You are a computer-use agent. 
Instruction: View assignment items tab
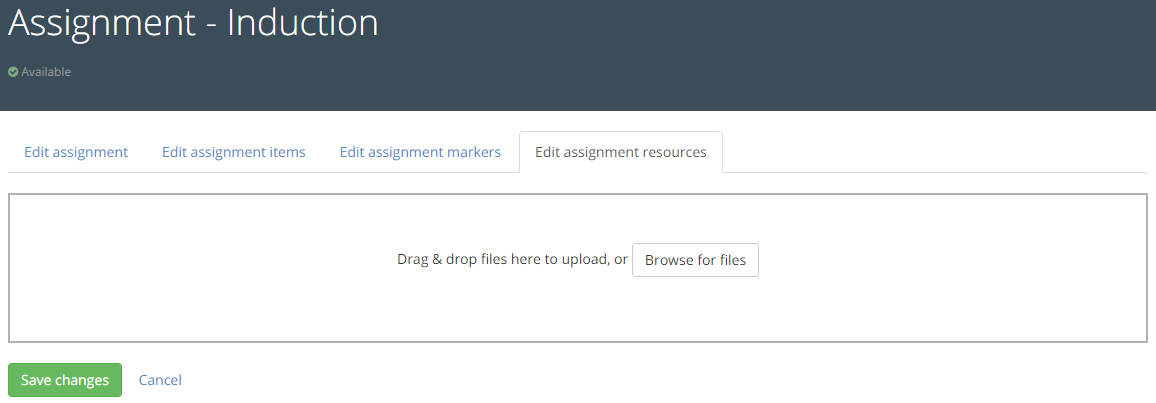tap(234, 152)
